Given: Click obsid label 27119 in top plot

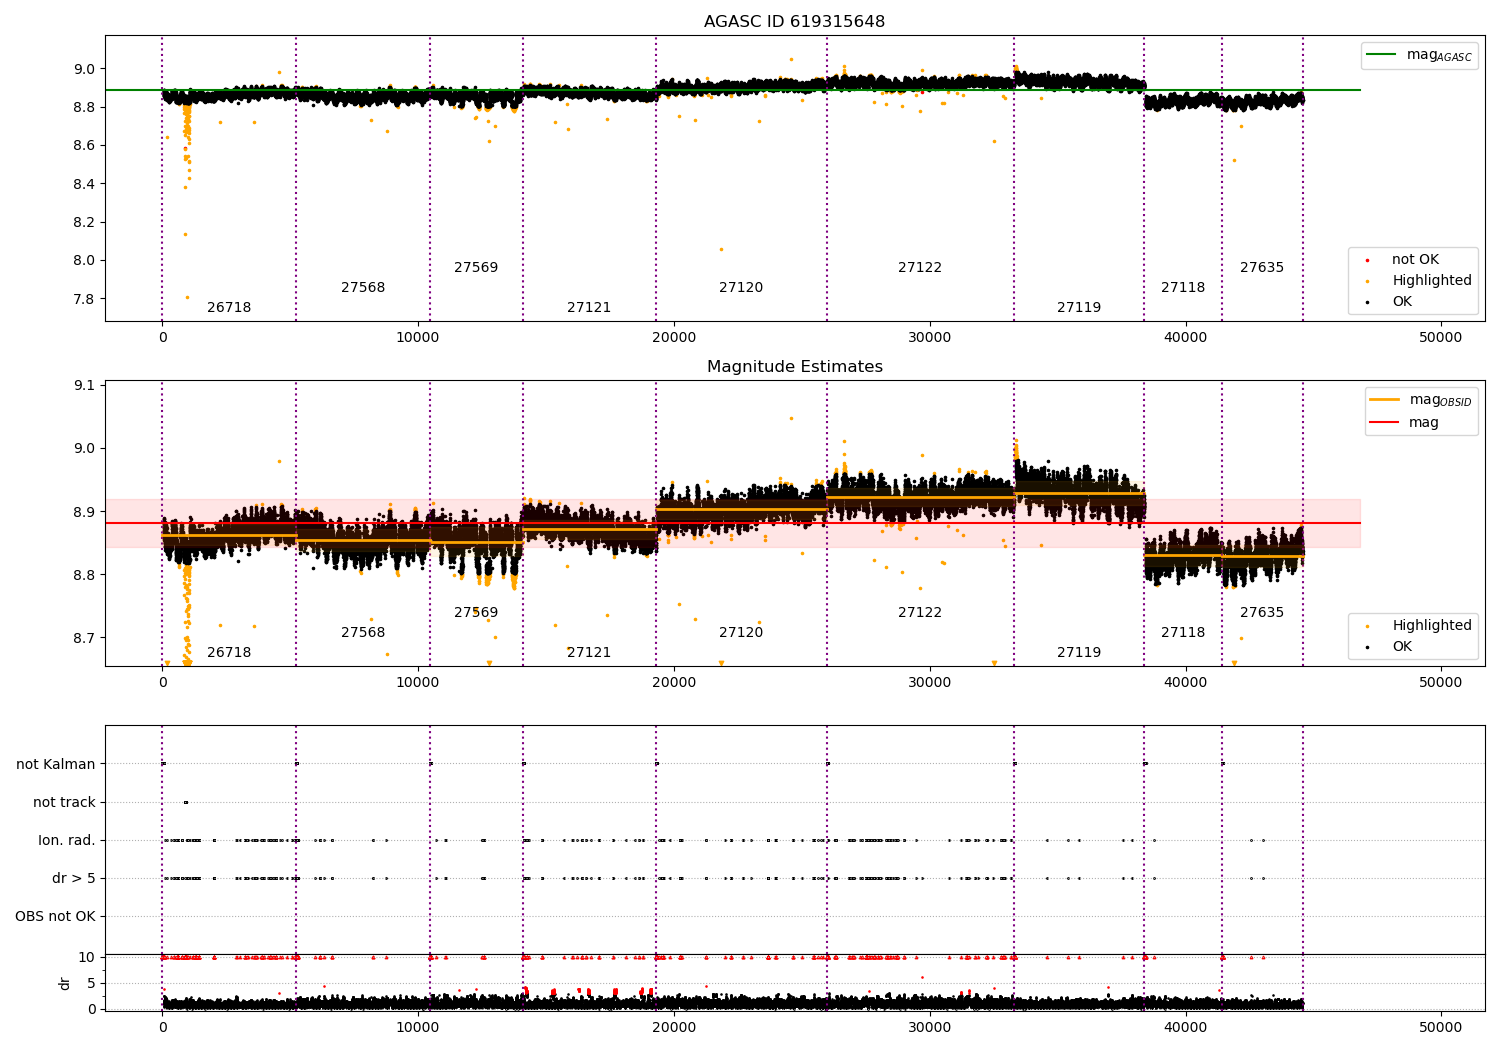Looking at the screenshot, I should (1079, 308).
